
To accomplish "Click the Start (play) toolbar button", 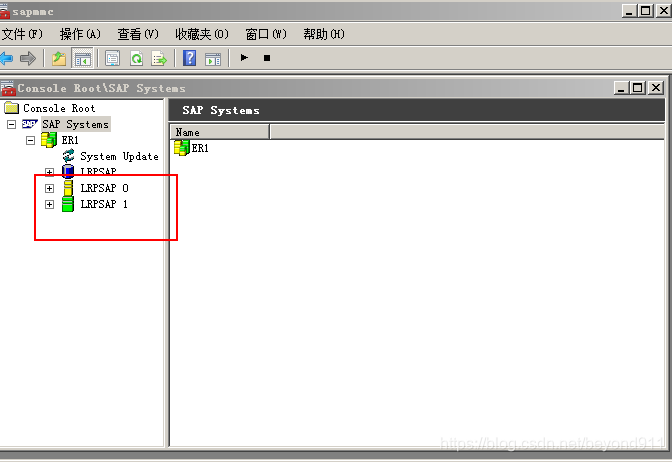I will click(244, 57).
